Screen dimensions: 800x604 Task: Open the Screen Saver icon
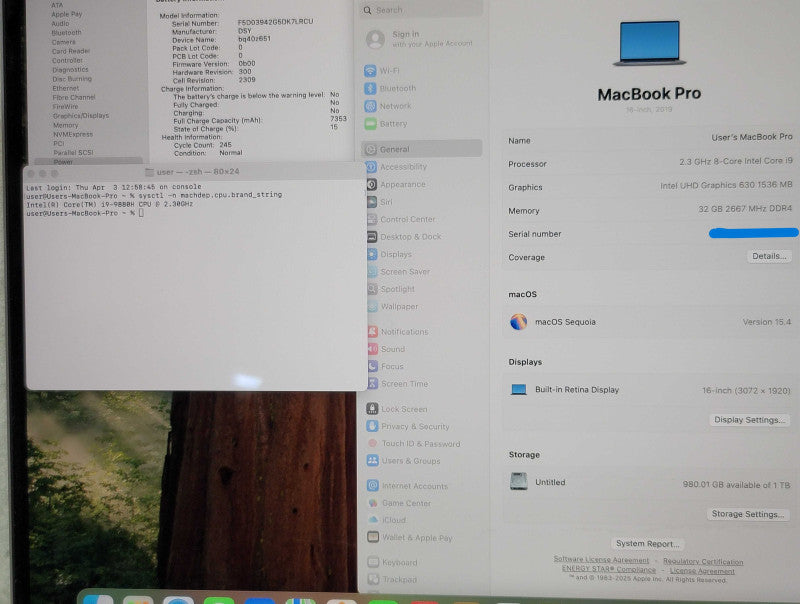point(372,271)
